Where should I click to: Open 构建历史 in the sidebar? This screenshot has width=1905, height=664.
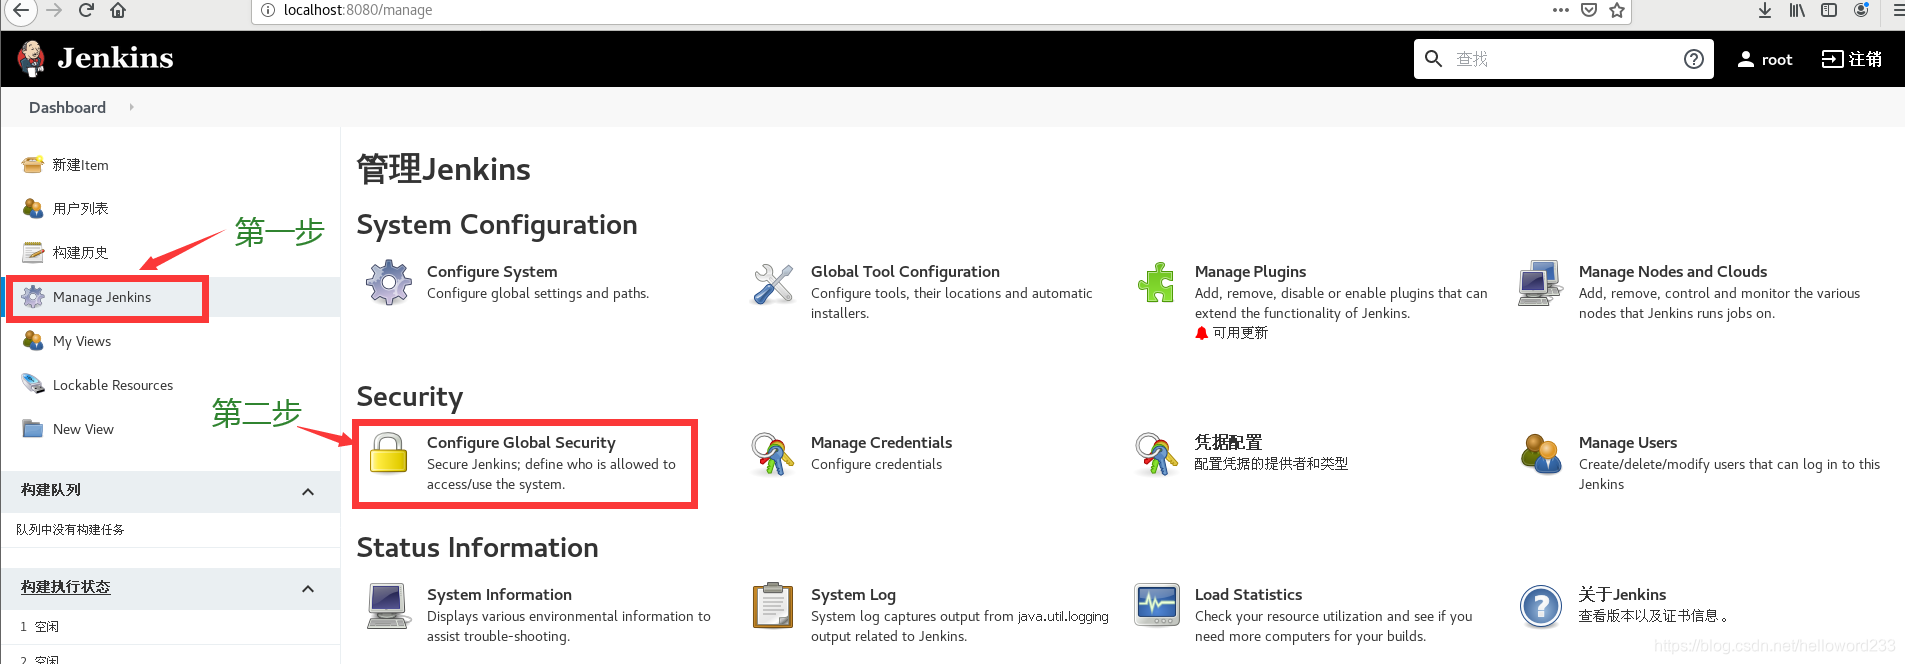pyautogui.click(x=80, y=253)
